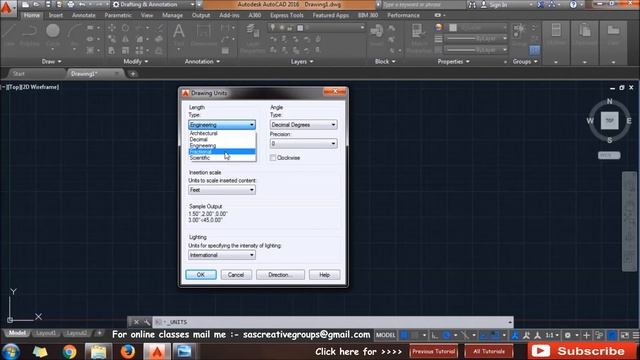The image size is (640, 360).
Task: Switch to the Model layout tab
Action: coord(17,333)
